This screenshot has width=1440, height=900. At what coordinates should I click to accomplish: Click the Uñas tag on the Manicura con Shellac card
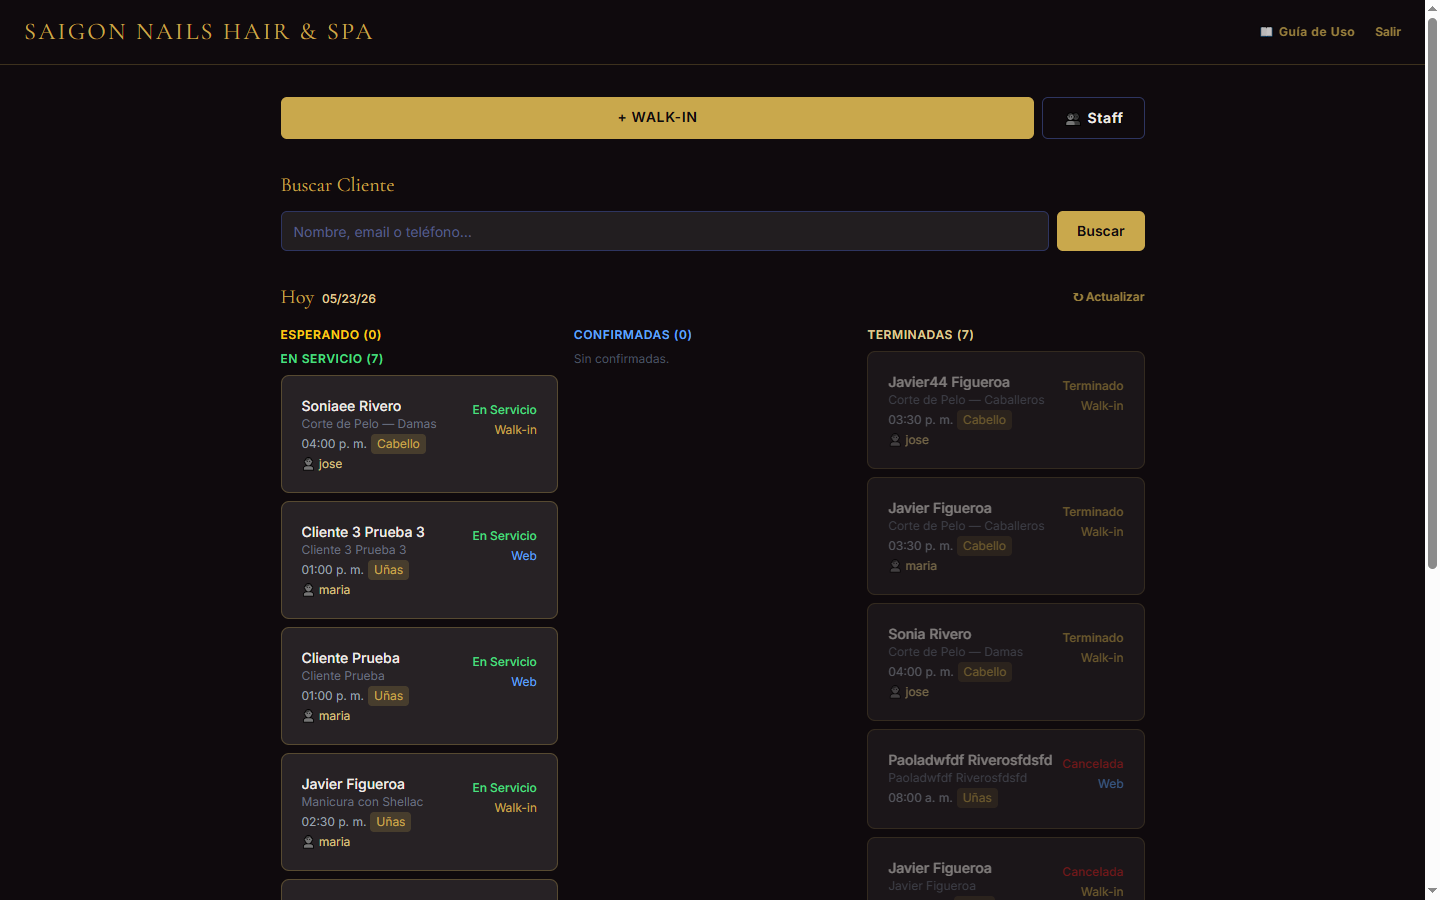tap(391, 822)
